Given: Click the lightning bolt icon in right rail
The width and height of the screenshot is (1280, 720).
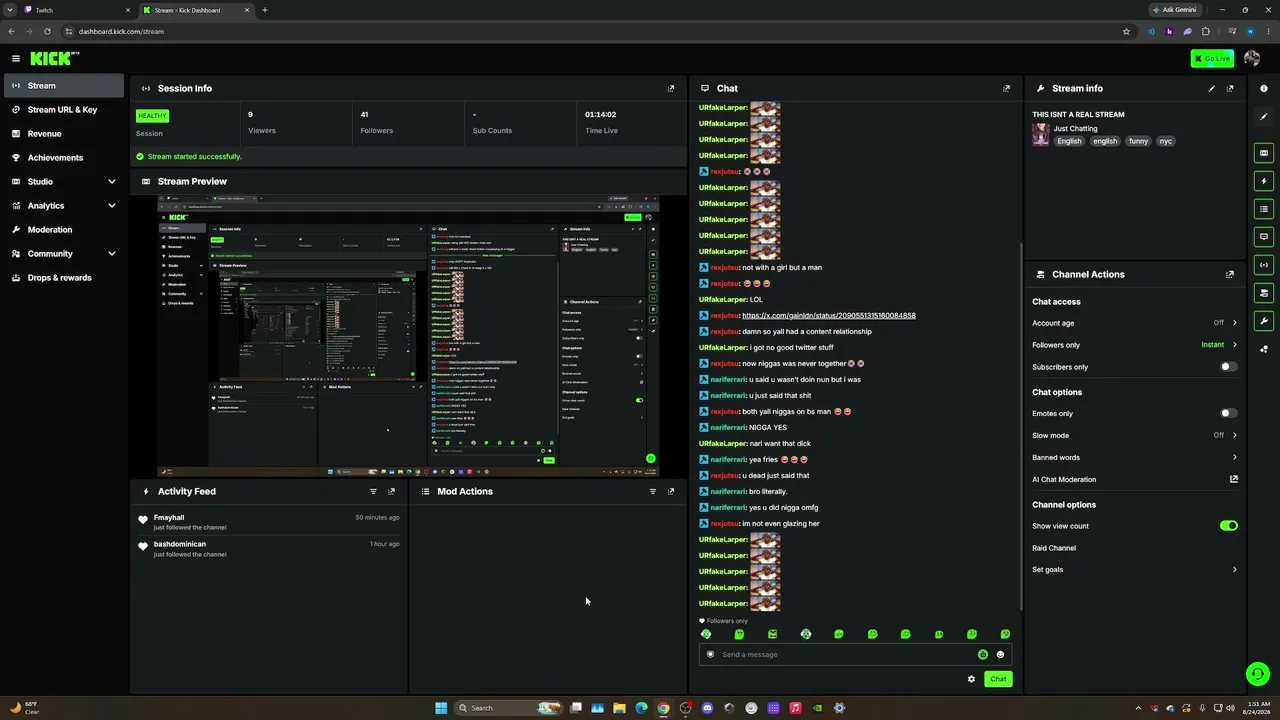Looking at the screenshot, I should (1264, 181).
